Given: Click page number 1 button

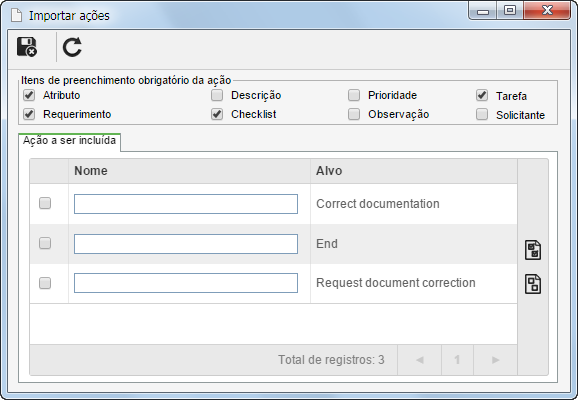Looking at the screenshot, I should coord(457,360).
